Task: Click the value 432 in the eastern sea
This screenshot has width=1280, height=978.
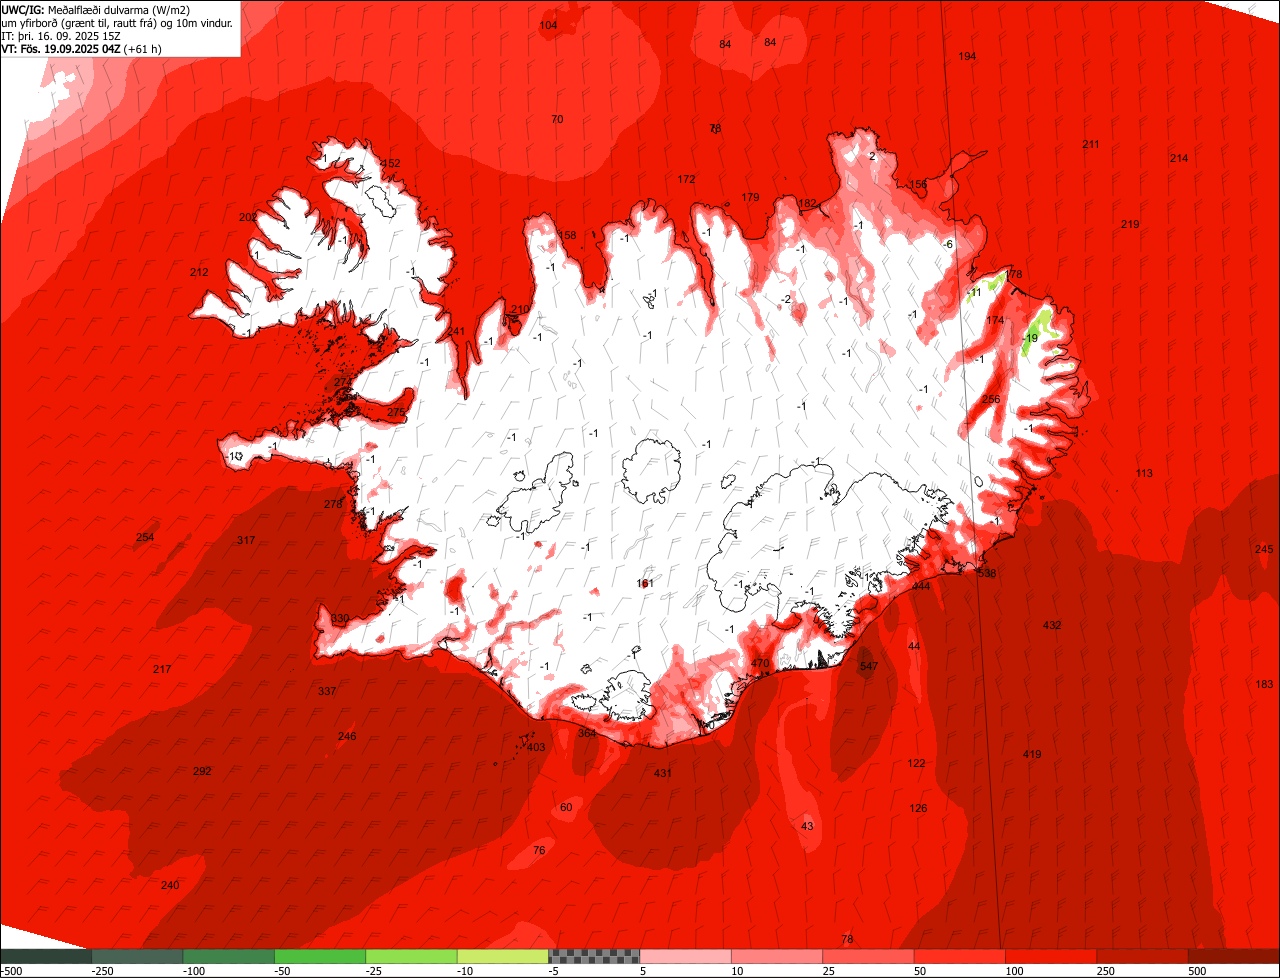Action: (1052, 625)
